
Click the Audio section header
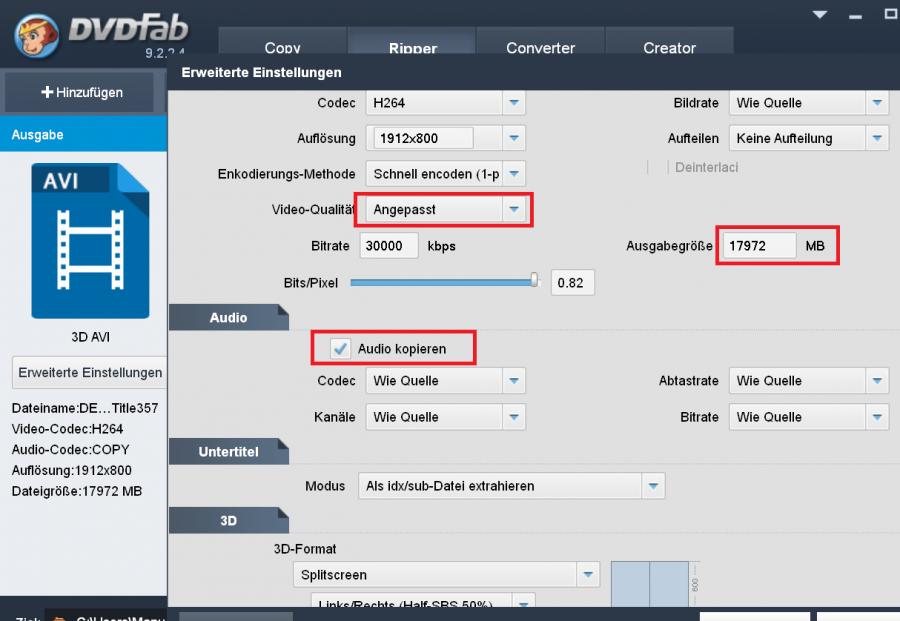click(228, 317)
